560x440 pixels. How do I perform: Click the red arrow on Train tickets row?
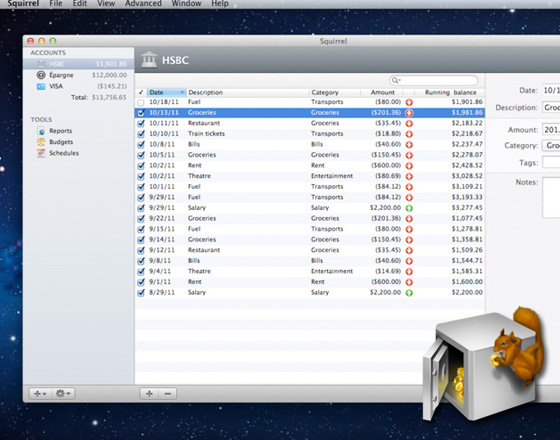[x=409, y=134]
